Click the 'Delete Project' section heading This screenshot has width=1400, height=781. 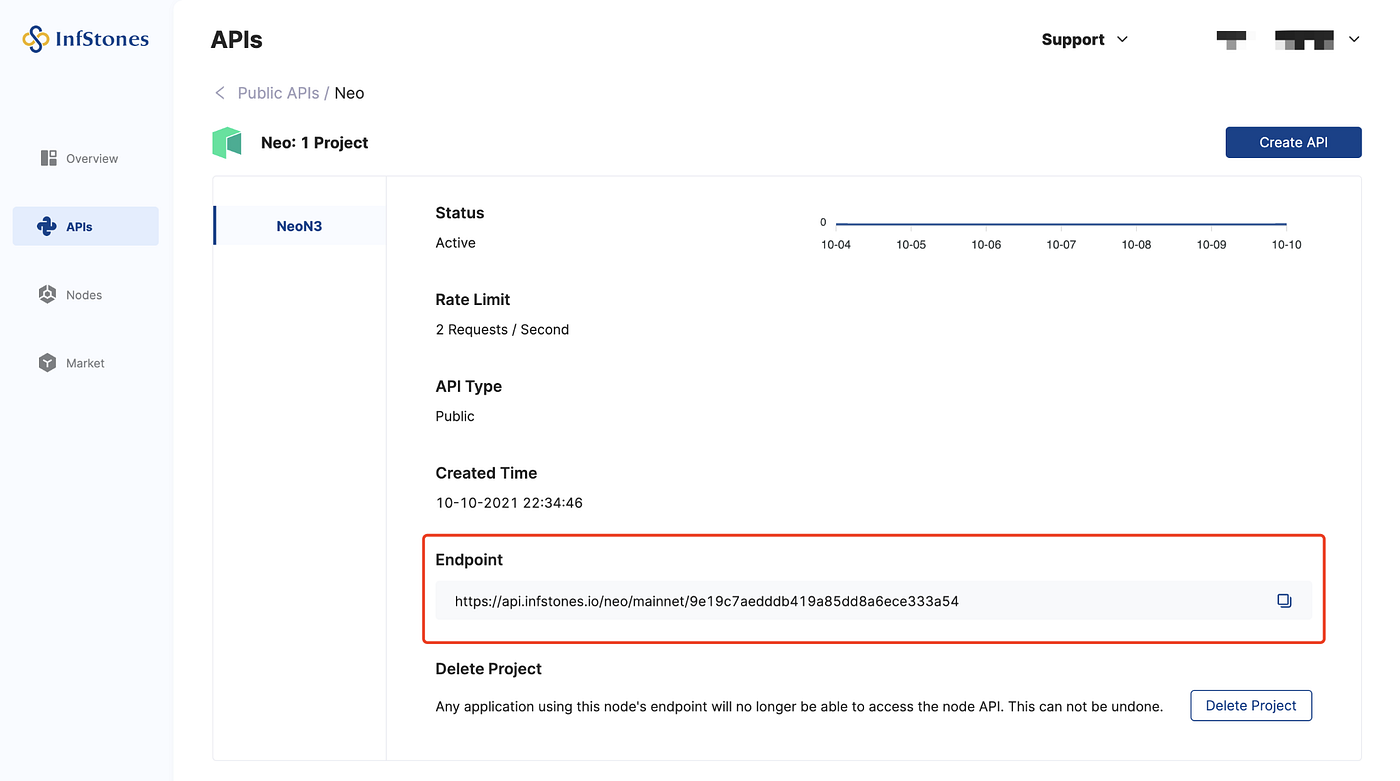(x=488, y=668)
